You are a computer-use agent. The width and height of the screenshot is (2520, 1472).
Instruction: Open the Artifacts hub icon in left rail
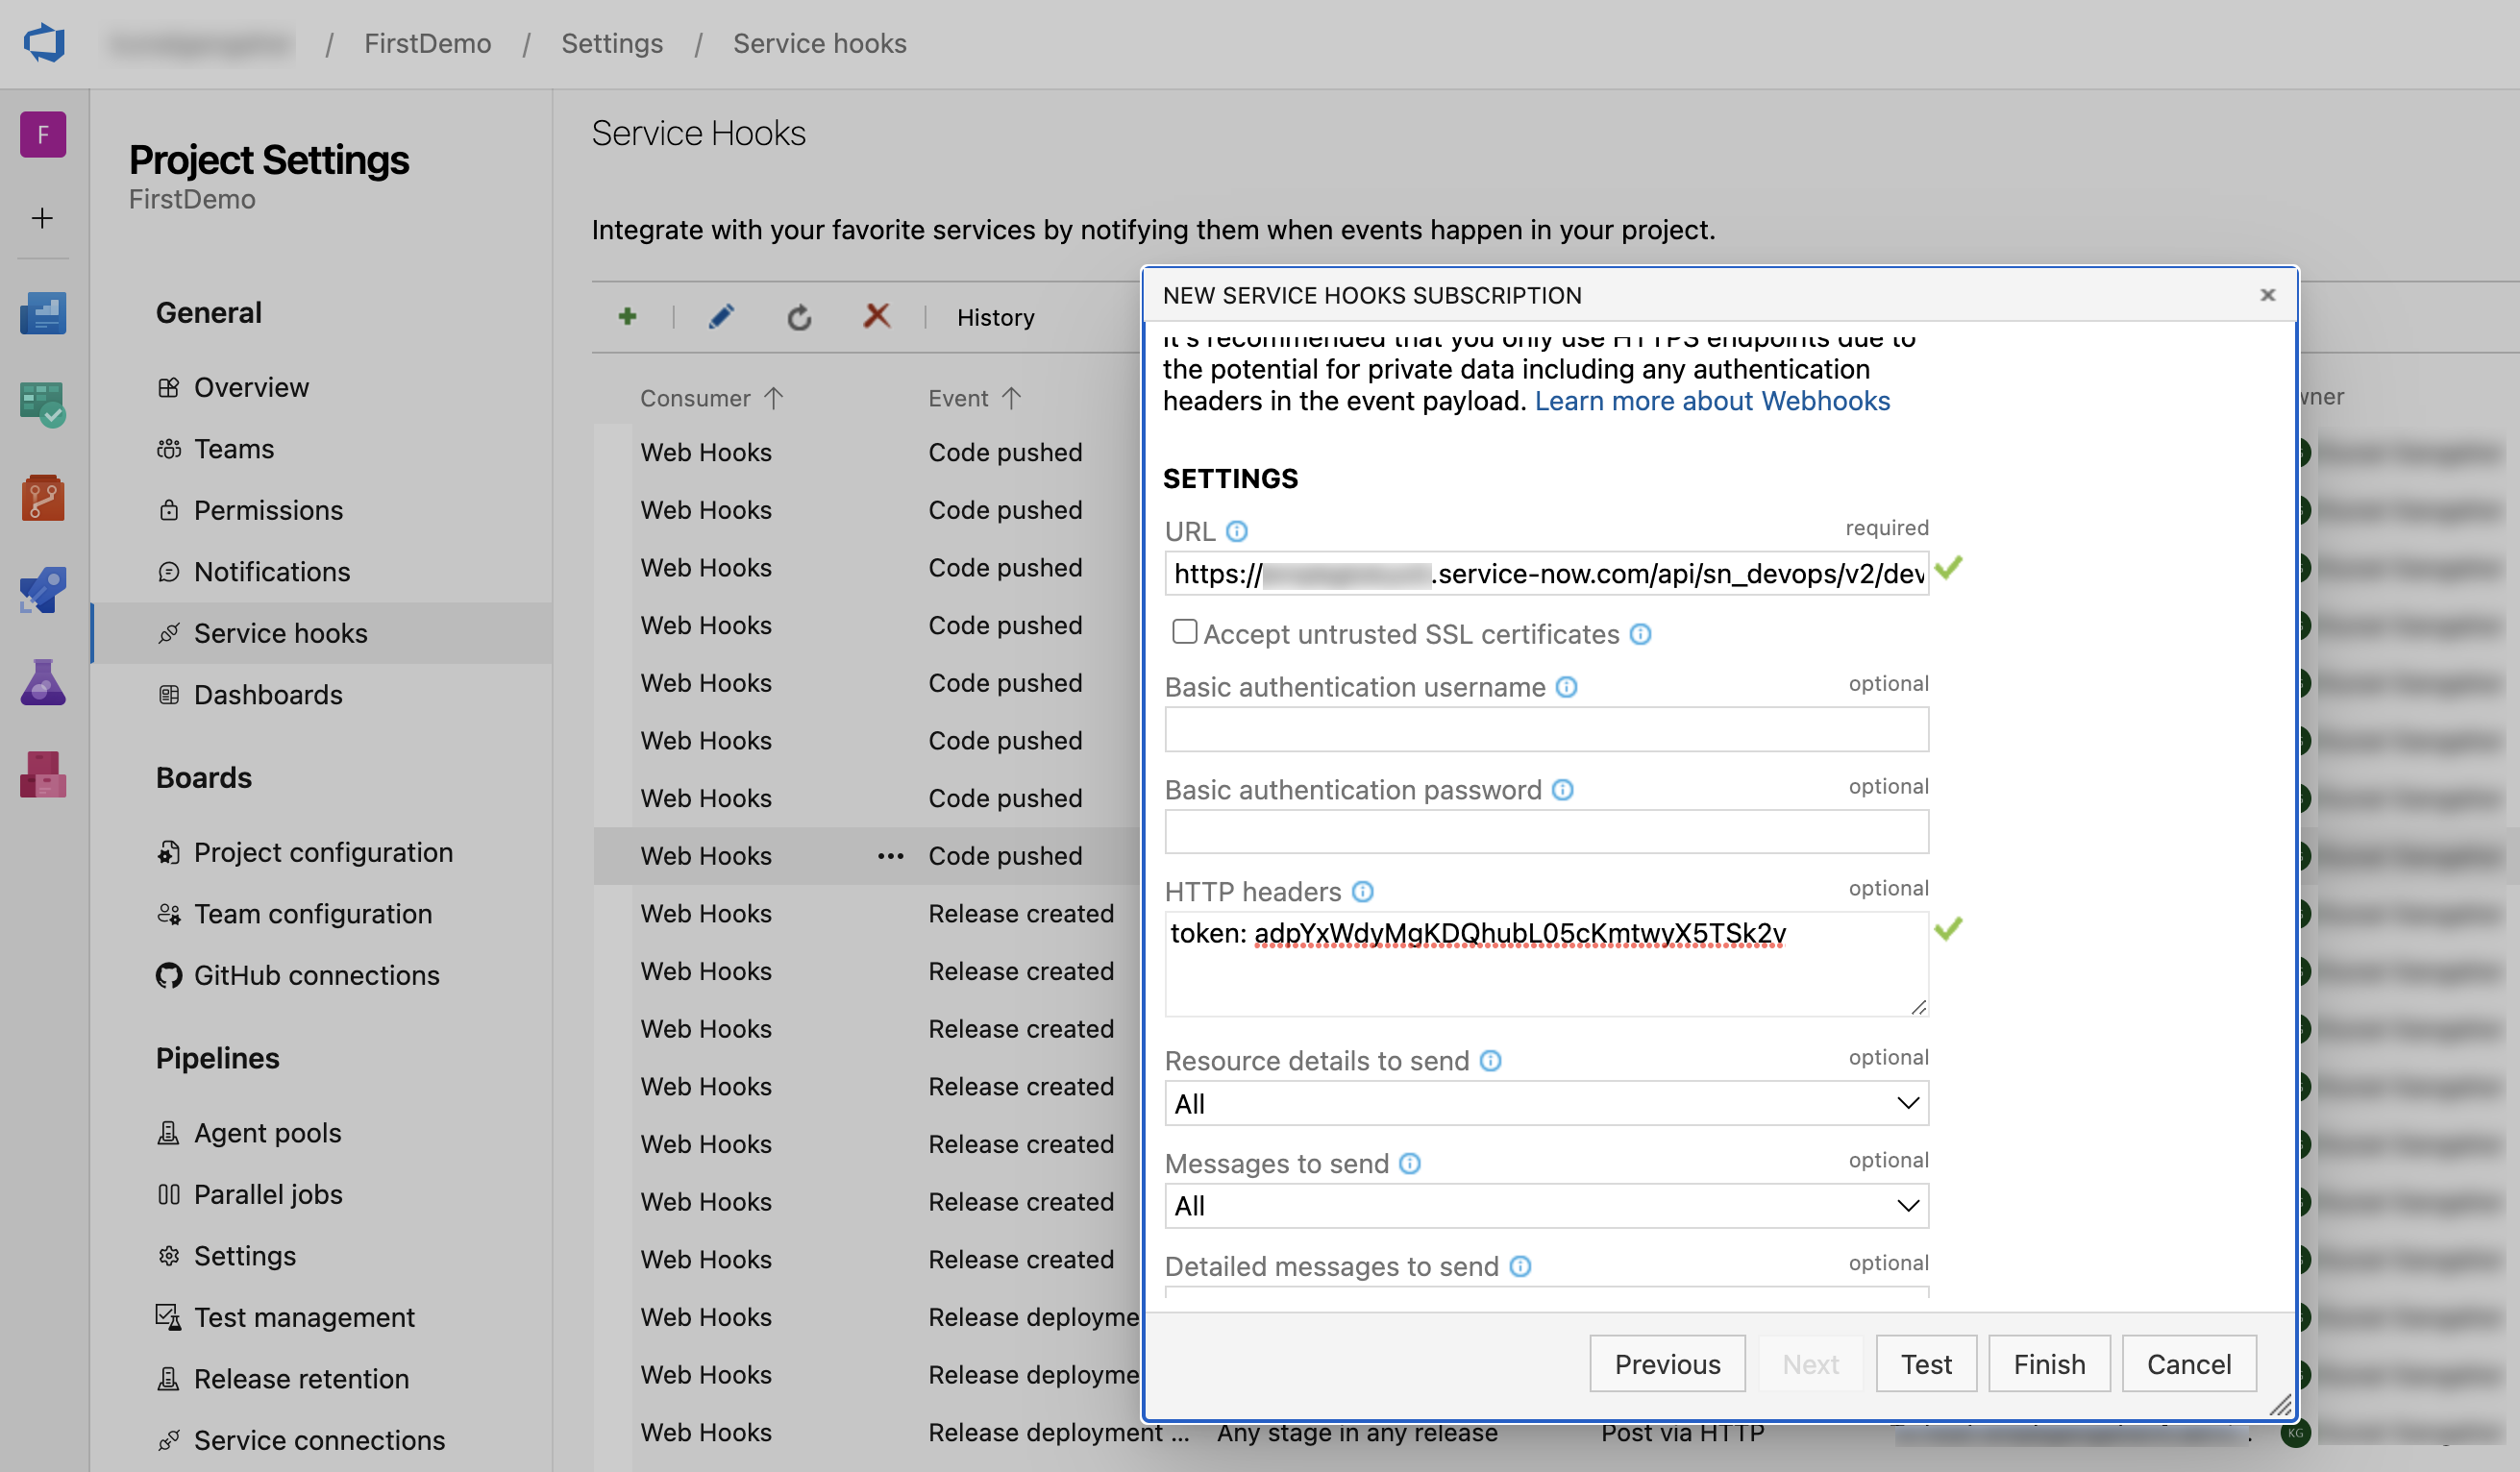(43, 774)
